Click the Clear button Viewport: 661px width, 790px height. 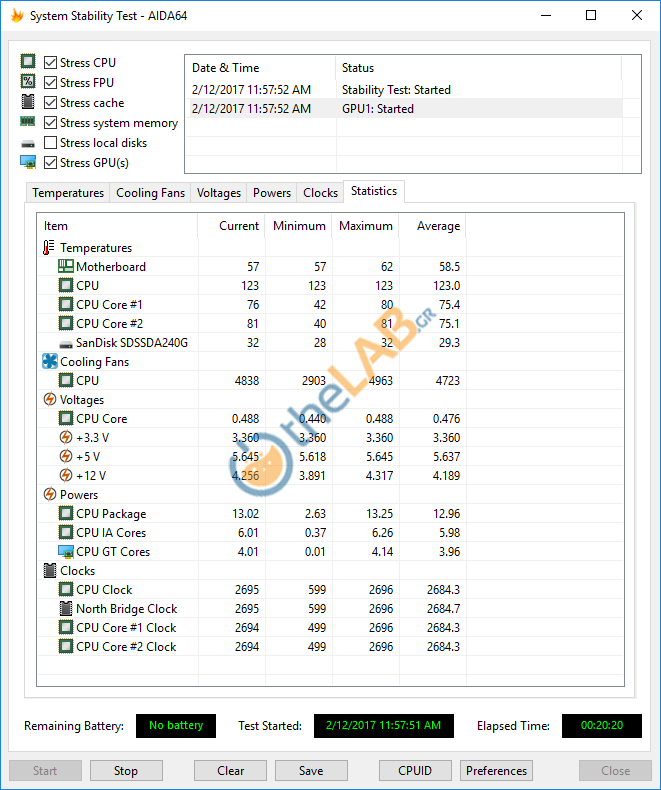230,771
